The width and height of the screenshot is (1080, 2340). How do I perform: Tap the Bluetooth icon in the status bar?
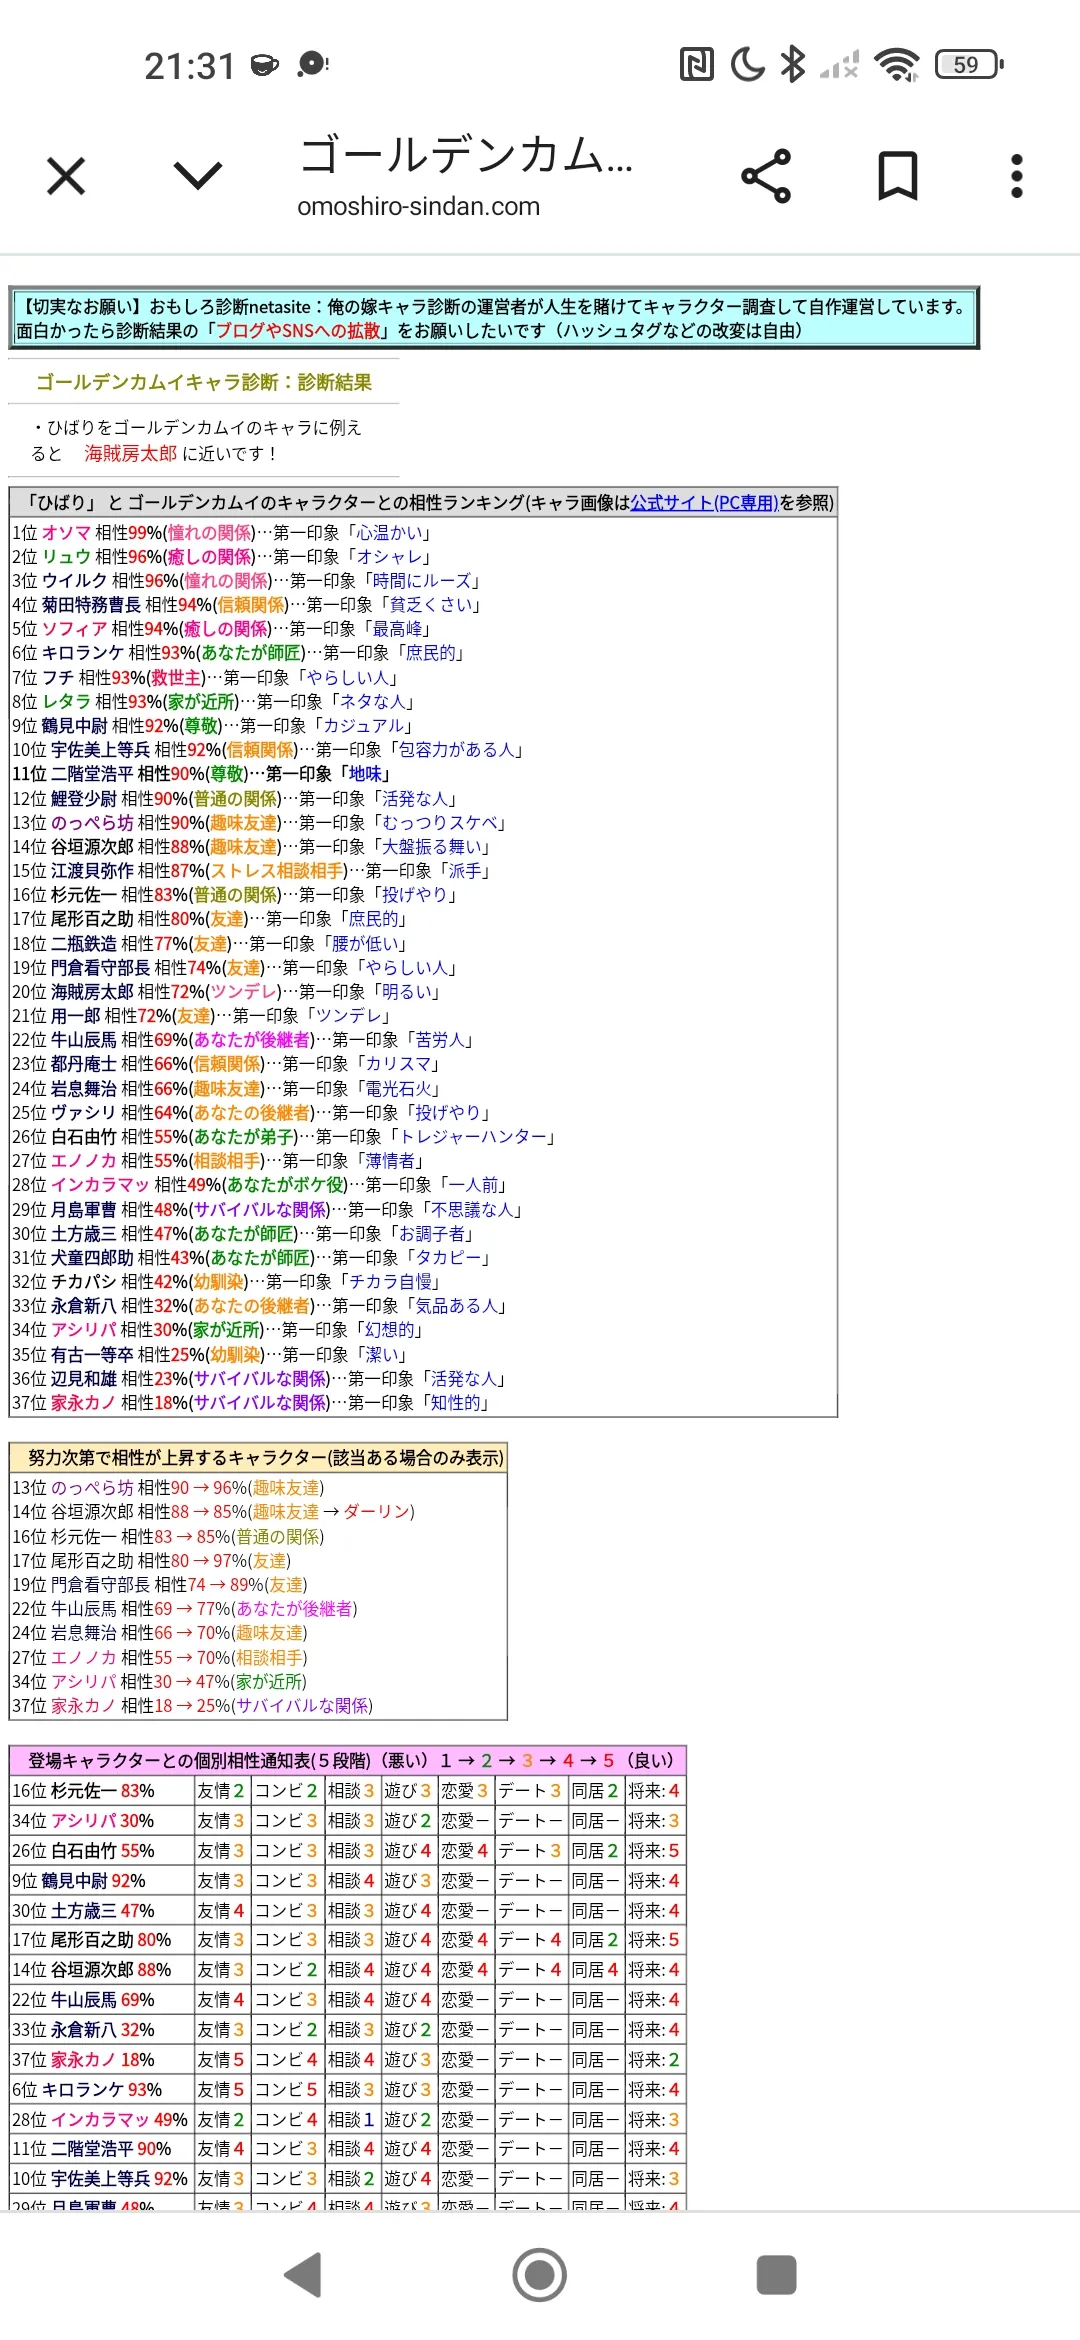793,65
